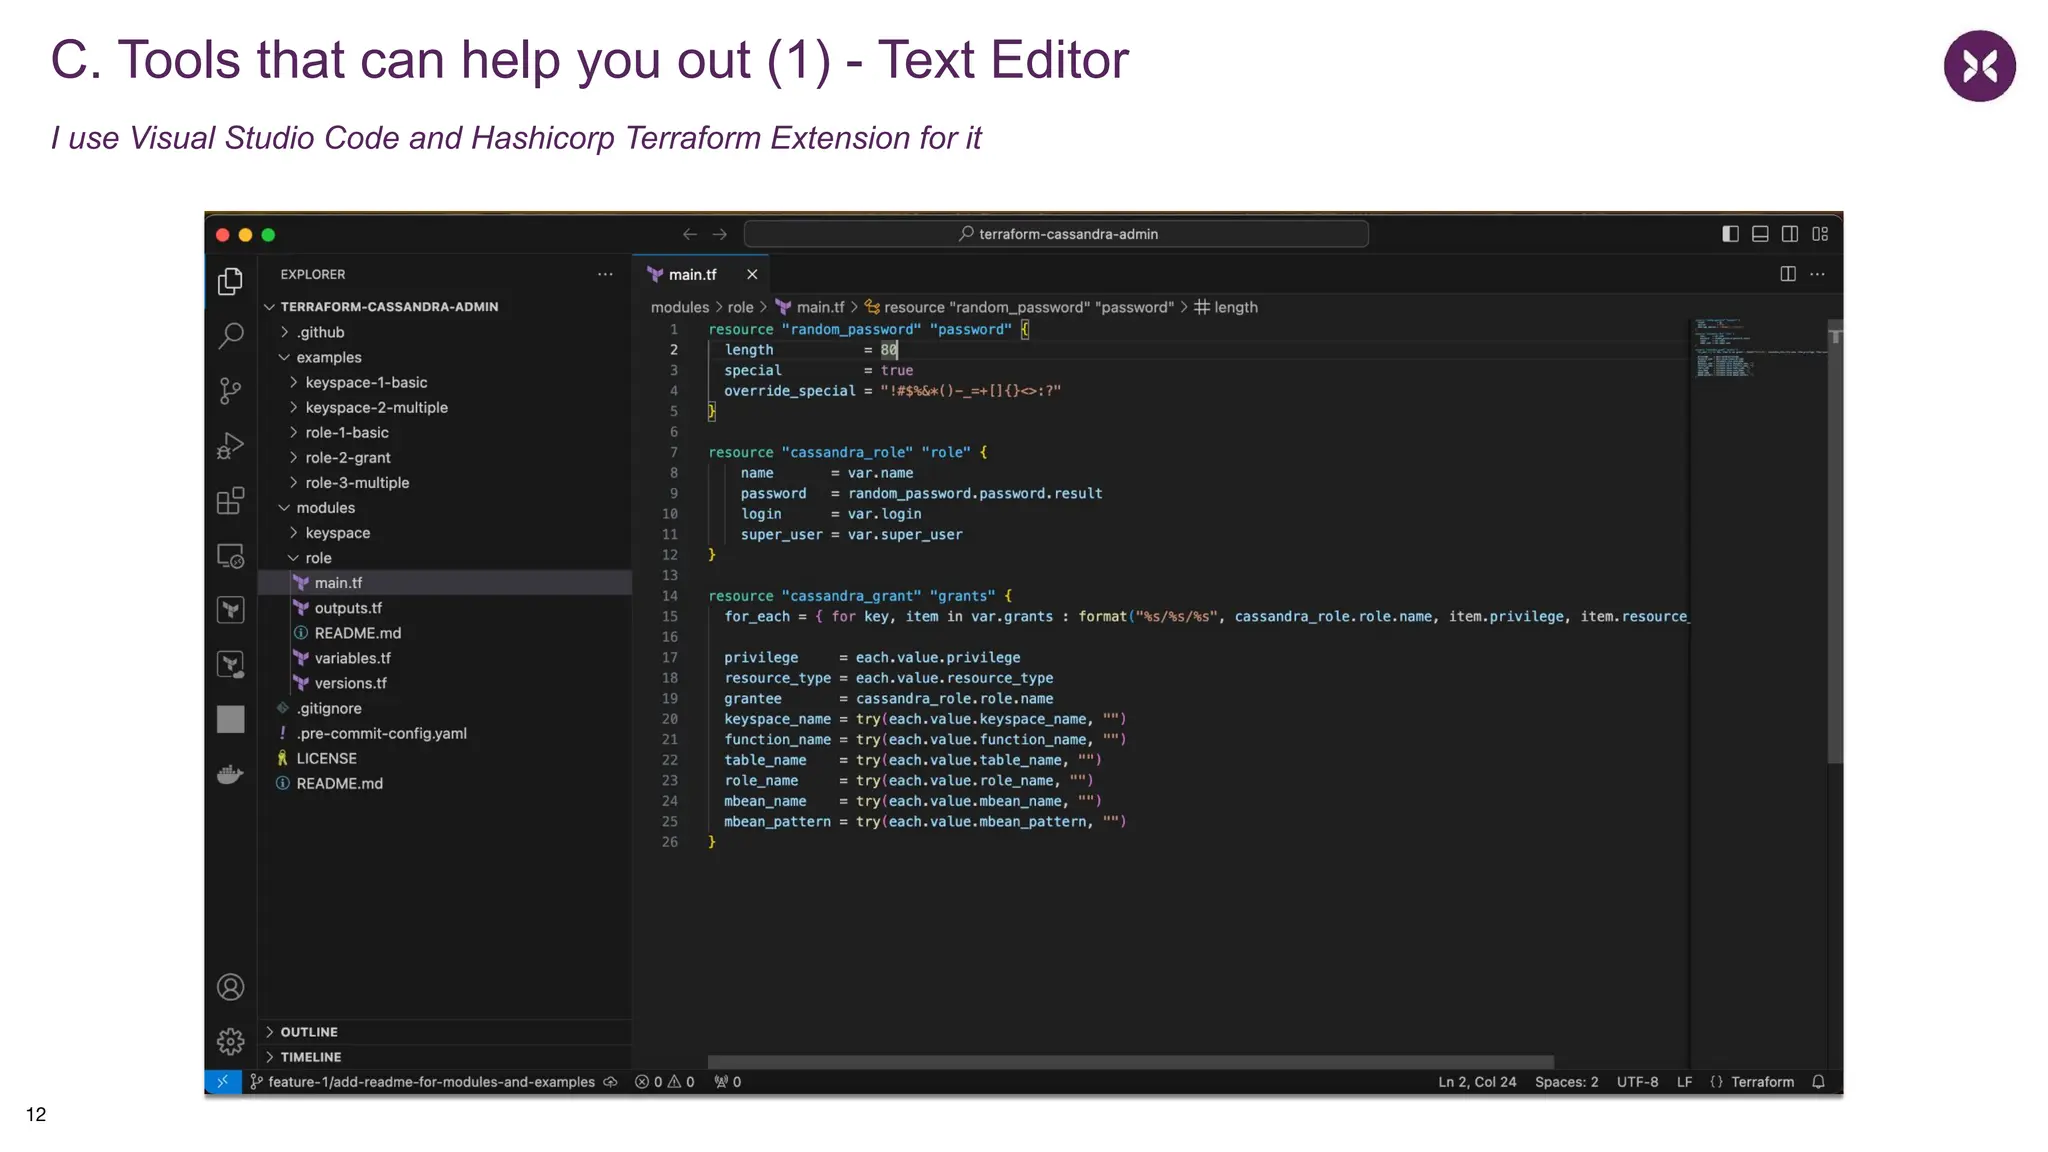Viewport: 2048px width, 1152px height.
Task: Toggle the bottom panel visibility
Action: pyautogui.click(x=1760, y=234)
